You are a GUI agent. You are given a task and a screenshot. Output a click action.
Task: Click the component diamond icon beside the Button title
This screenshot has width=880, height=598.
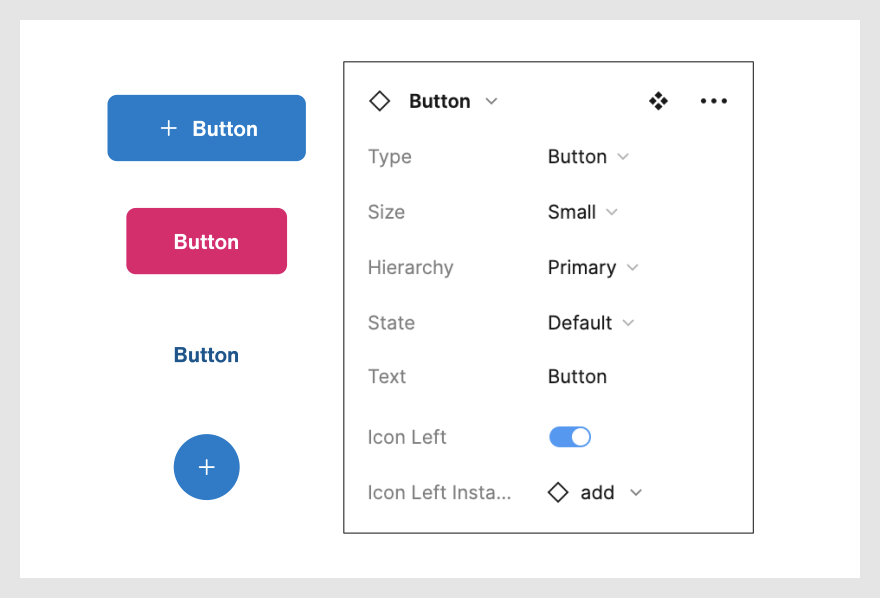point(379,102)
